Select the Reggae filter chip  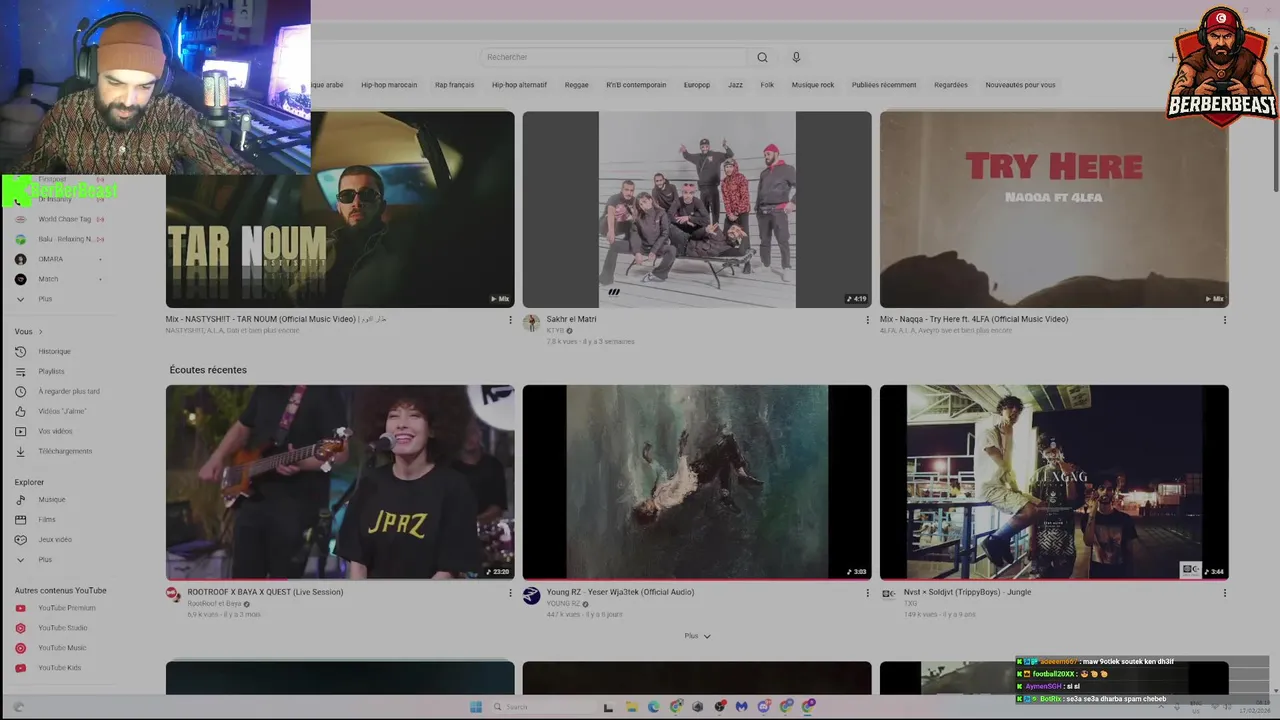(x=576, y=85)
